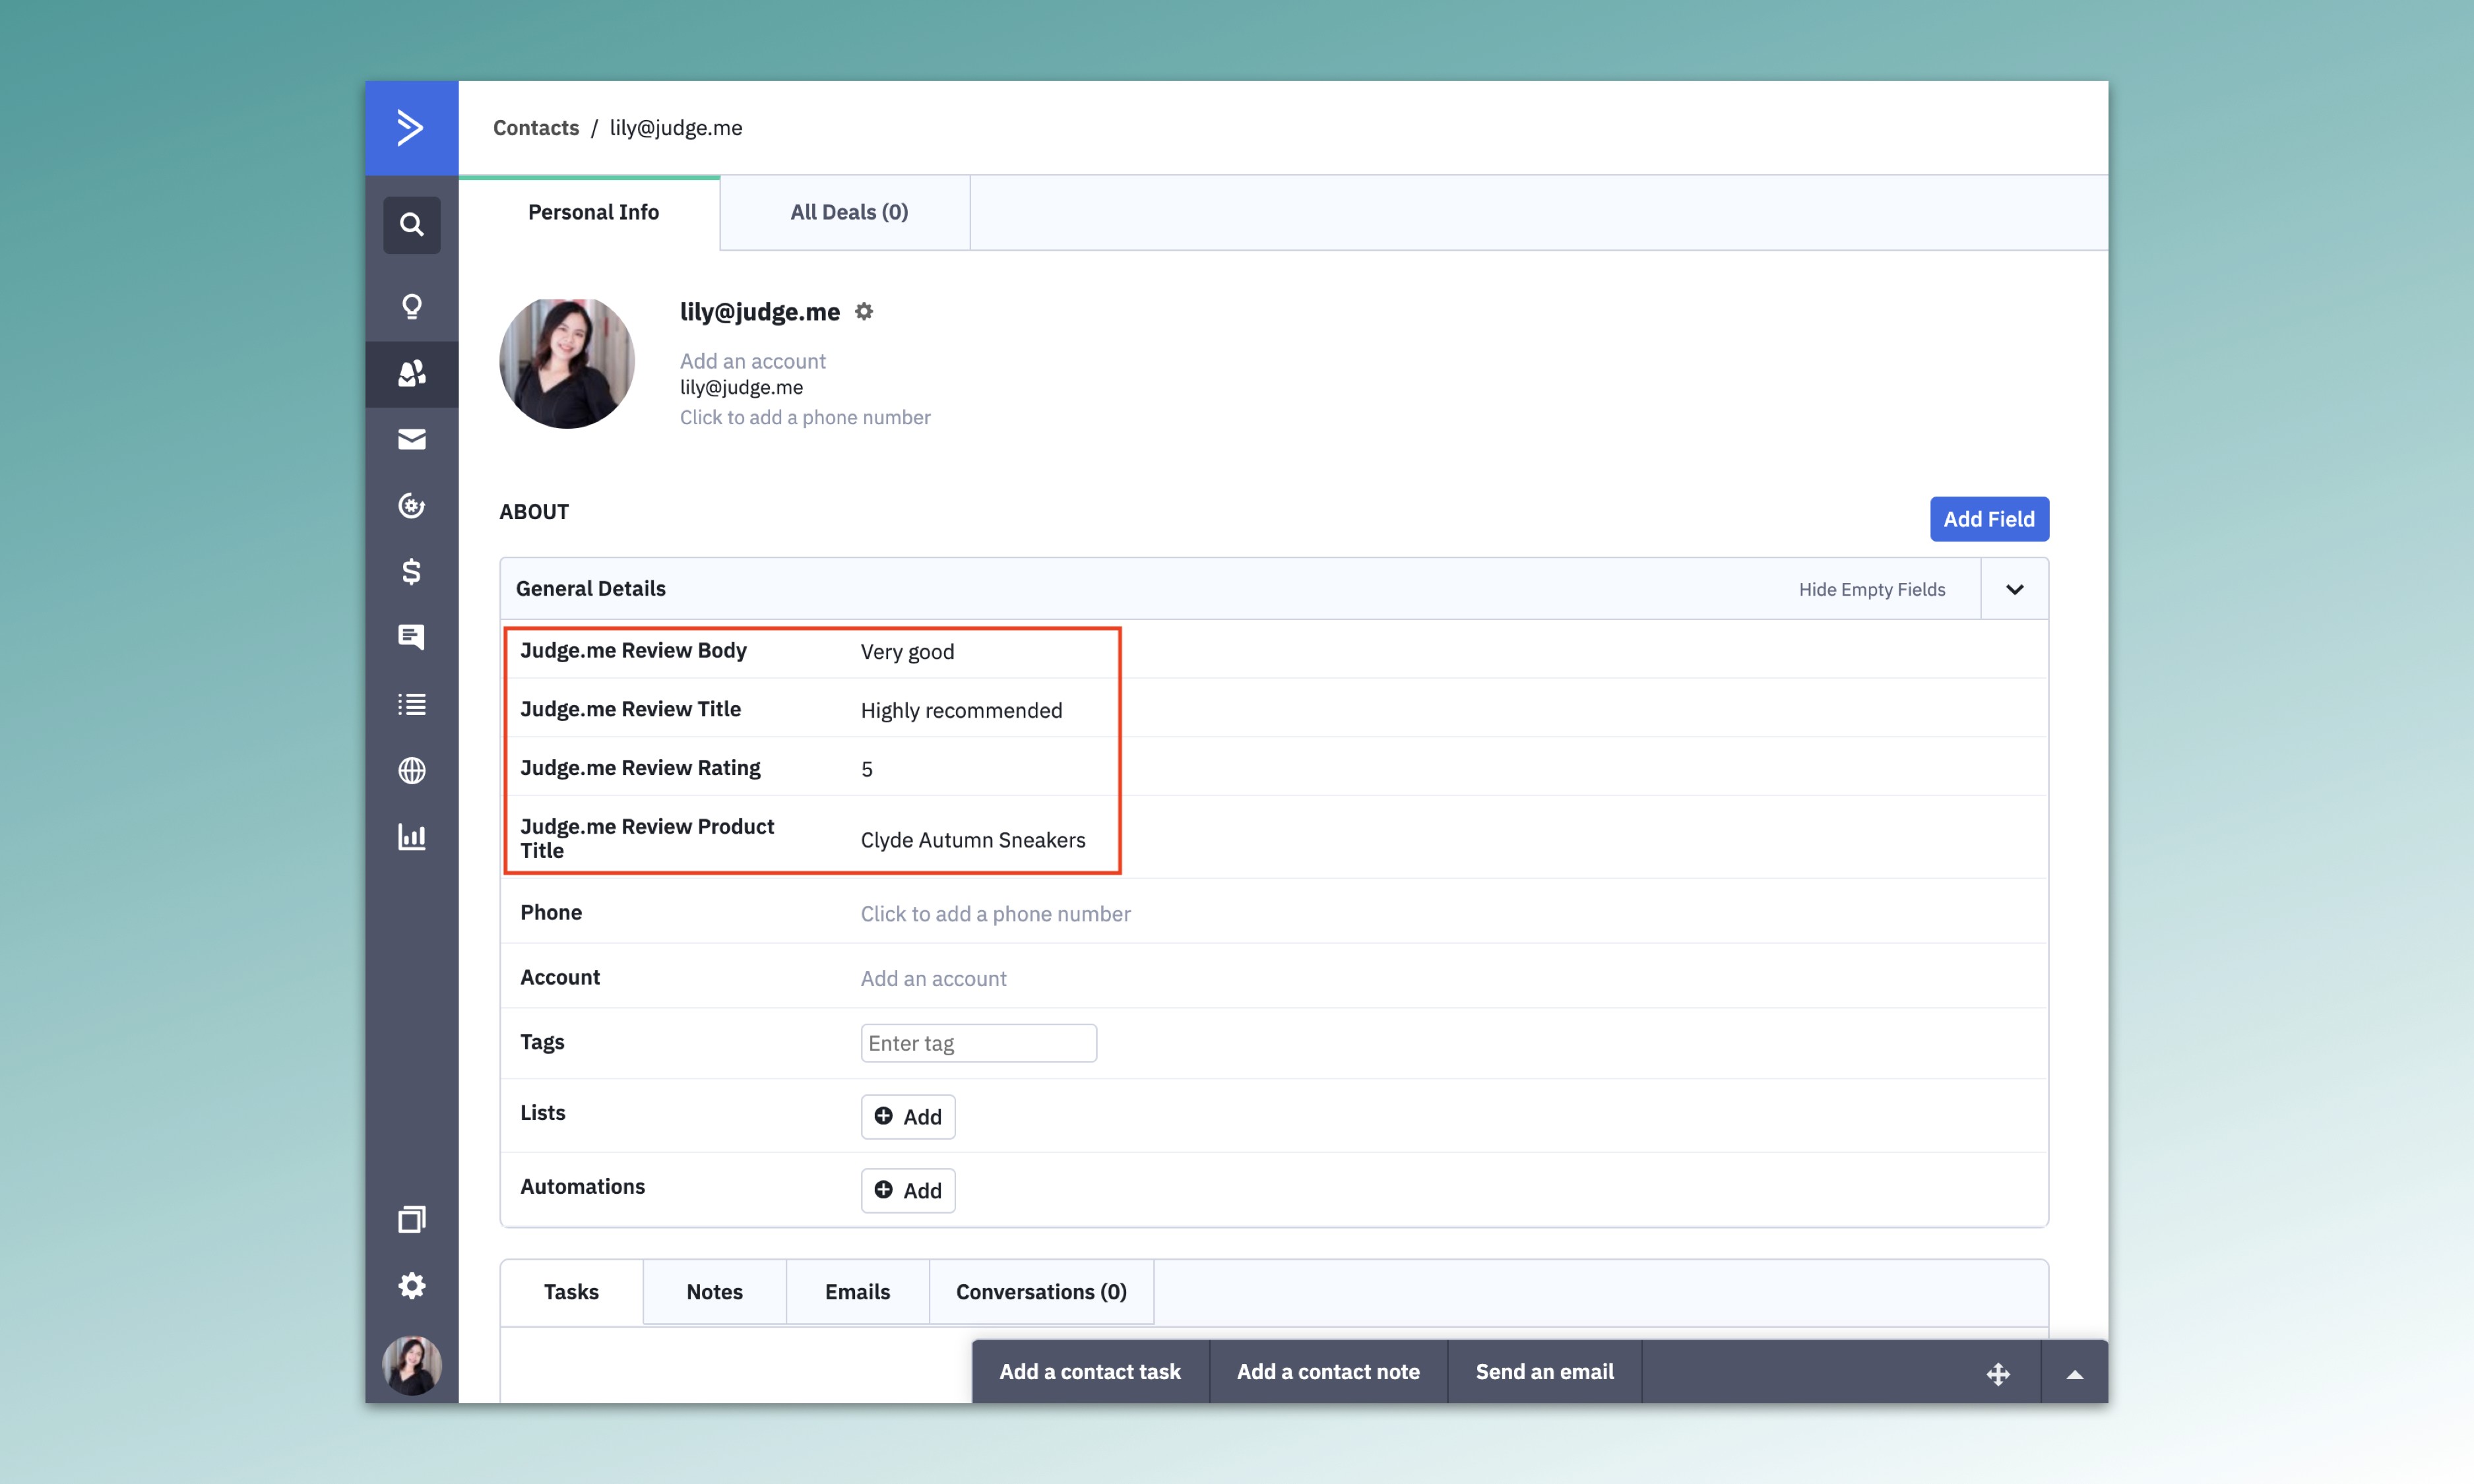The image size is (2474, 1484).
Task: Toggle Hide Empty Fields
Action: [1871, 589]
